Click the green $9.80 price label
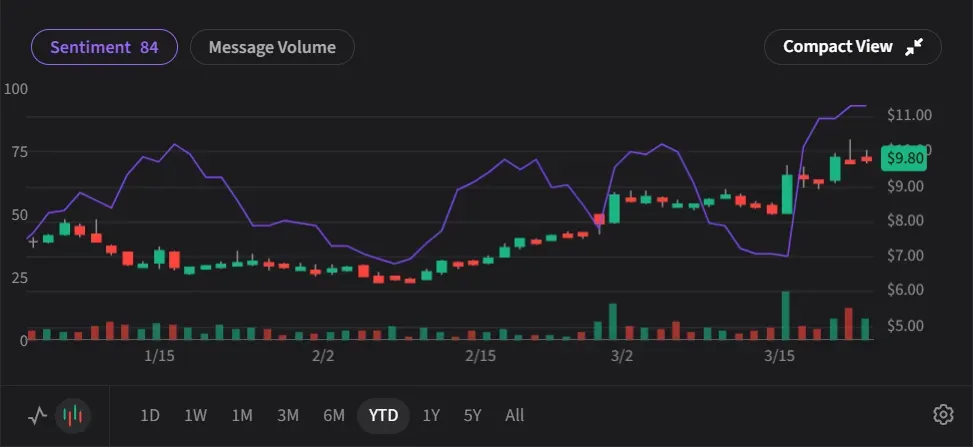The height and width of the screenshot is (447, 973). coord(905,158)
